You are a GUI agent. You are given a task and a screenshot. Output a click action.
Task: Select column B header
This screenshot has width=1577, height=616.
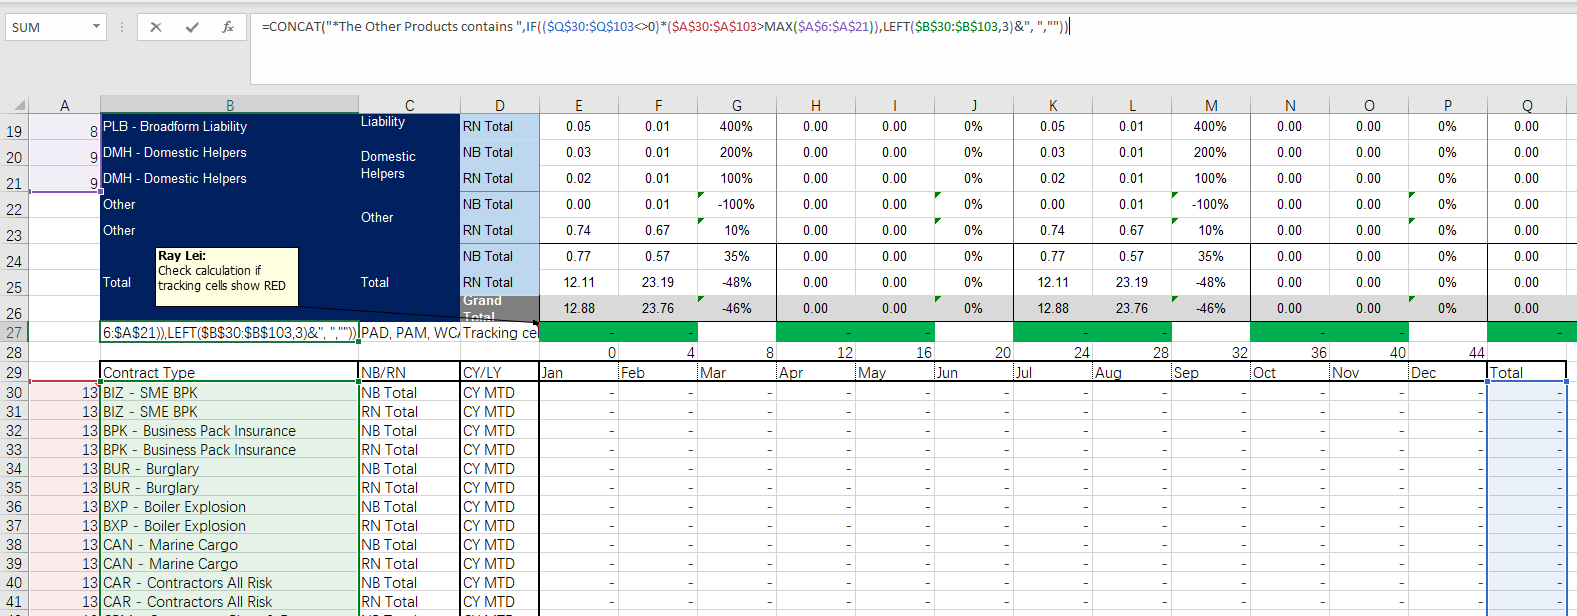click(x=230, y=105)
